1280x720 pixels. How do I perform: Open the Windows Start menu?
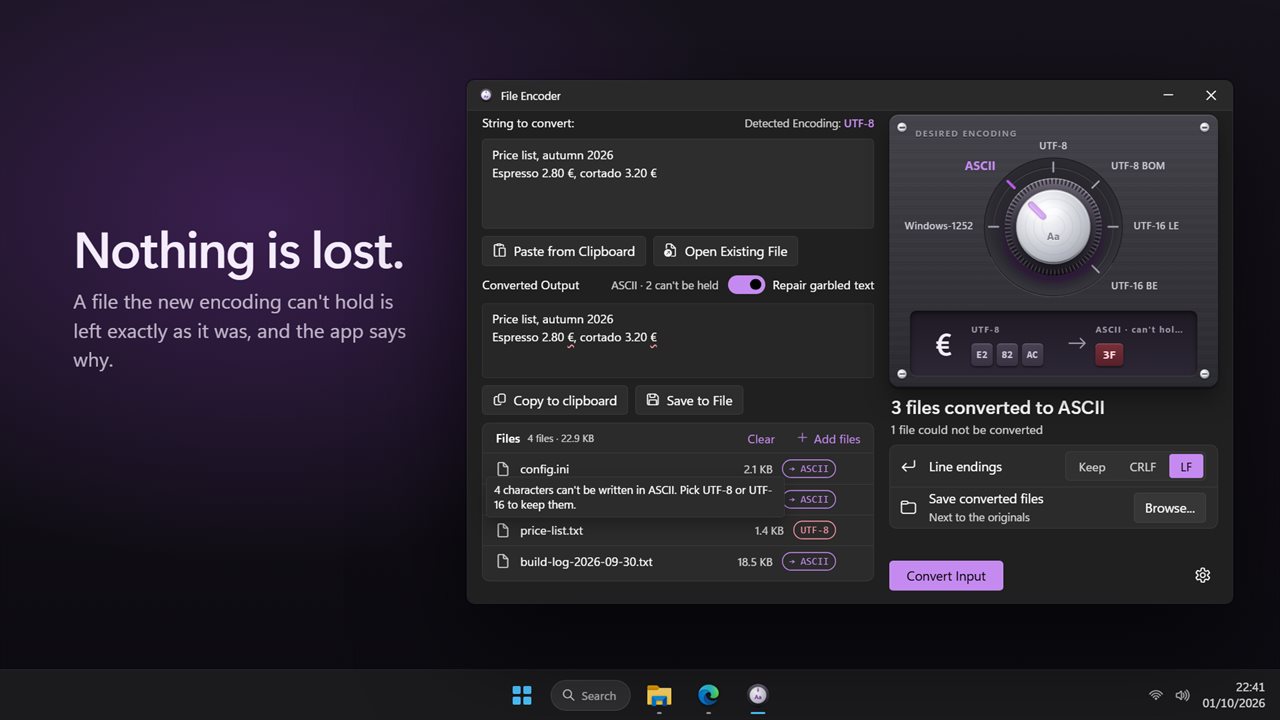(x=522, y=695)
